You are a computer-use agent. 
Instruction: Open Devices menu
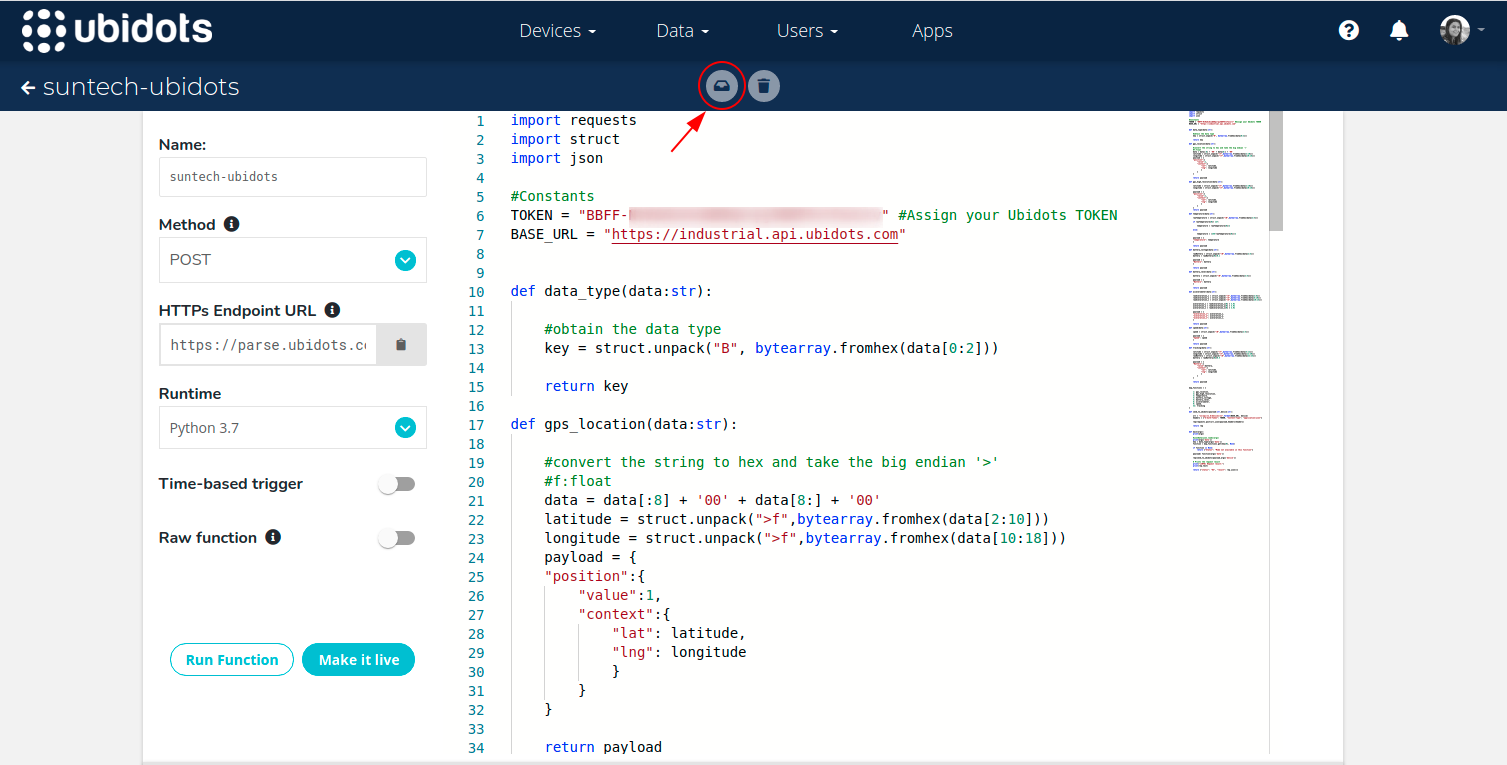tap(557, 31)
